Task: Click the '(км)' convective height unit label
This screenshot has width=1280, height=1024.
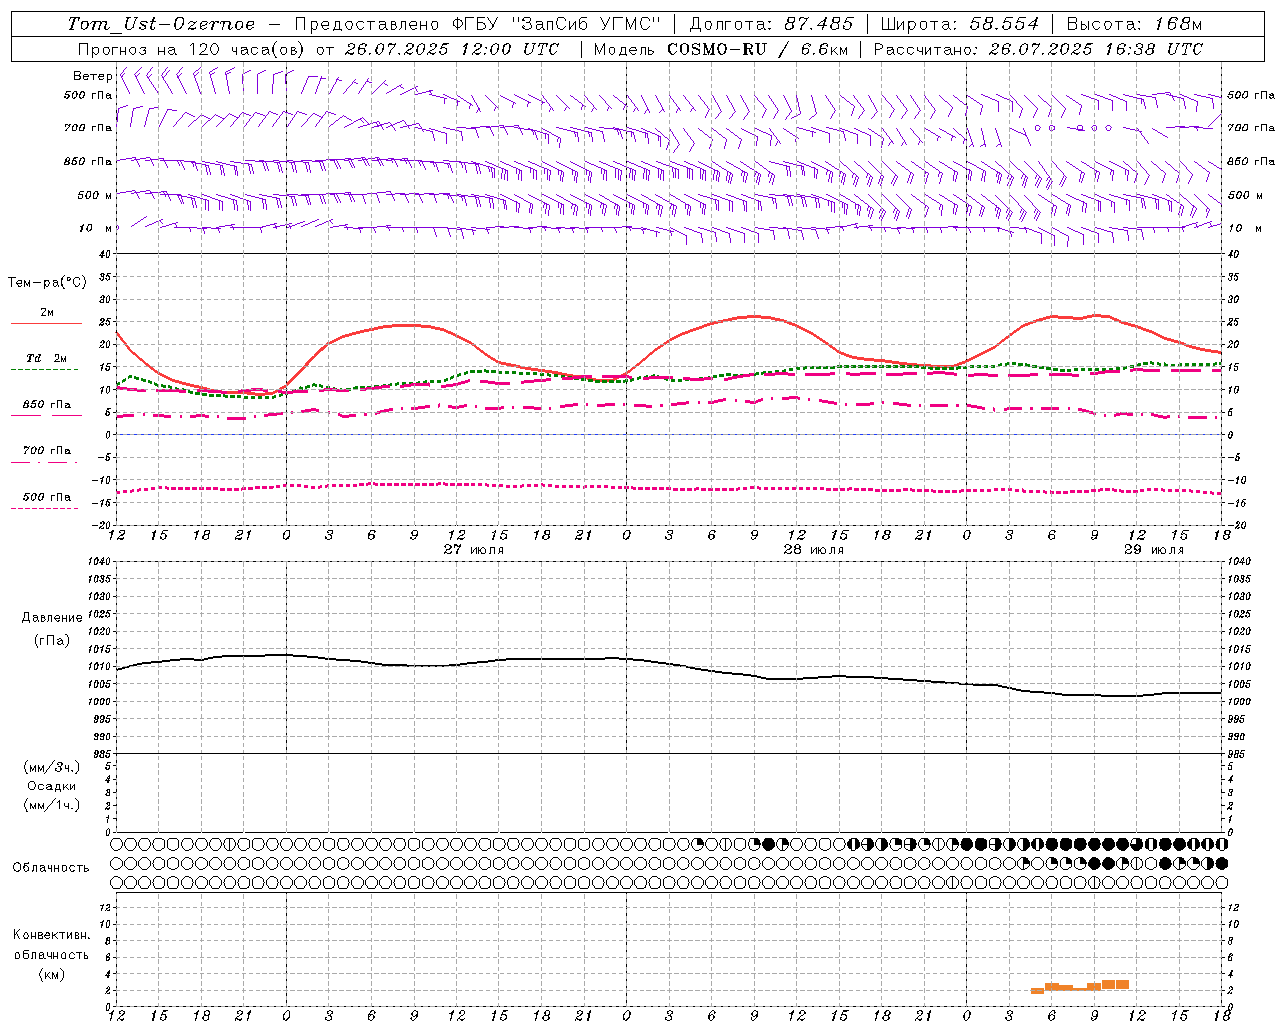Action: point(51,974)
